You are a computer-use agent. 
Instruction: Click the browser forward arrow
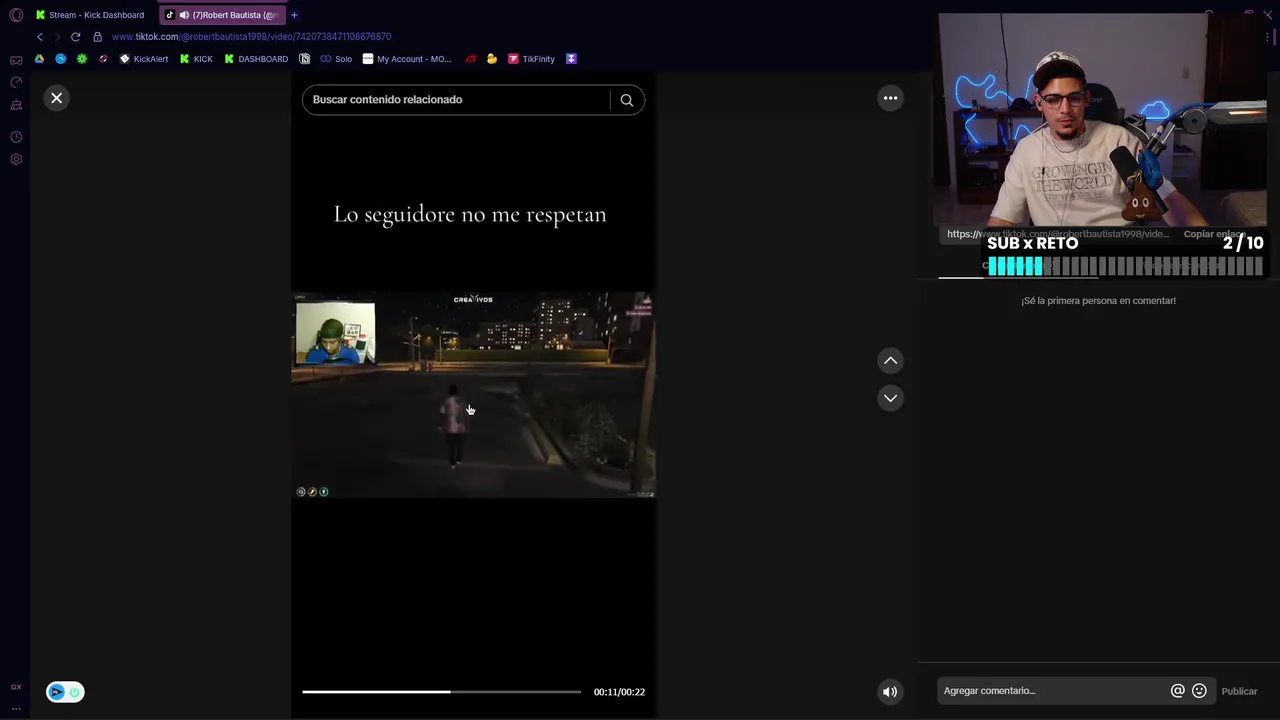[57, 37]
